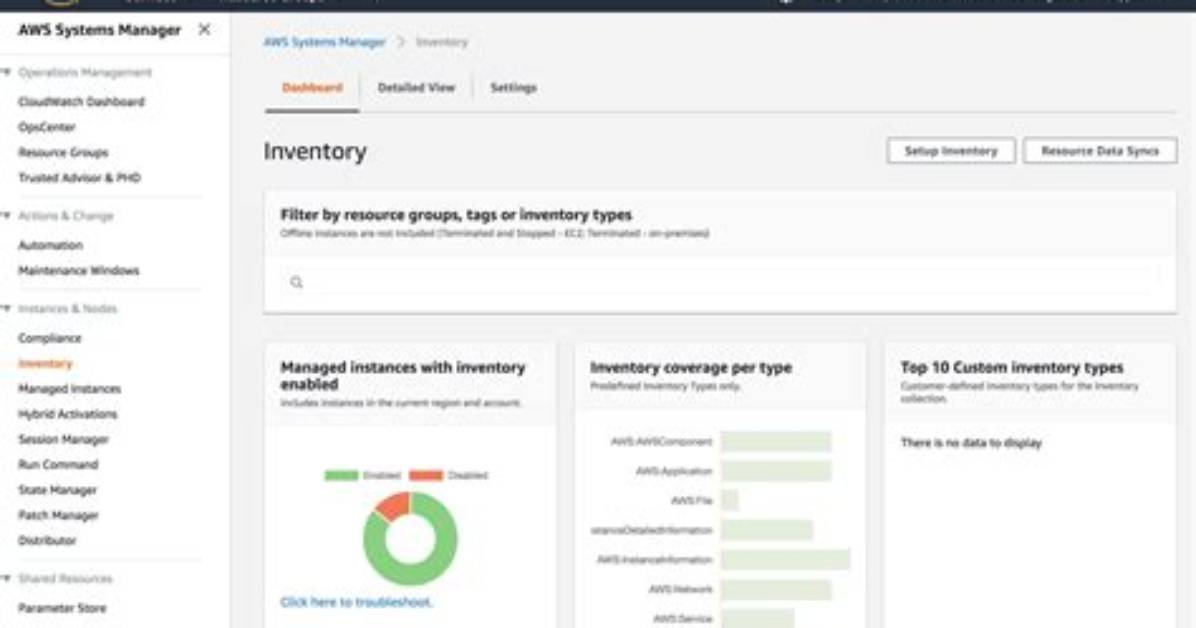
Task: Open Run Command in sidebar
Action: [58, 464]
